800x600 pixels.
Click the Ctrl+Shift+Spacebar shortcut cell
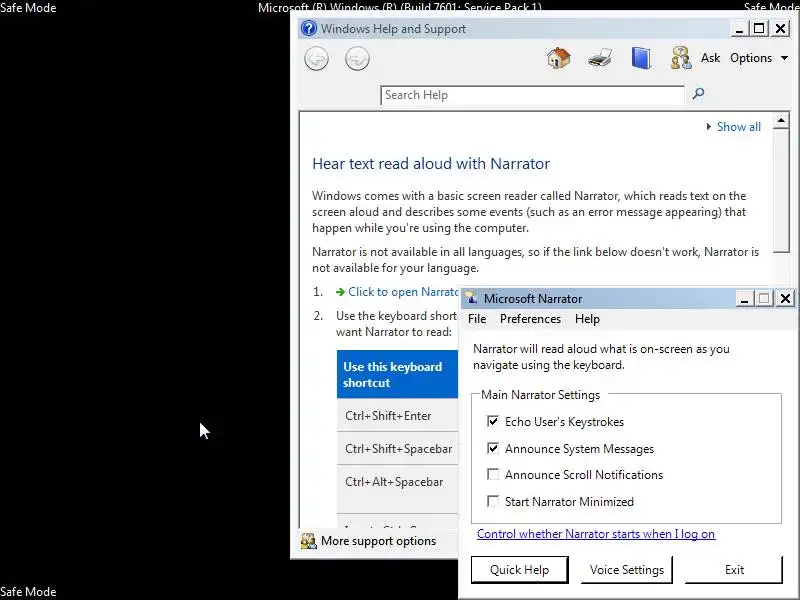click(x=397, y=448)
